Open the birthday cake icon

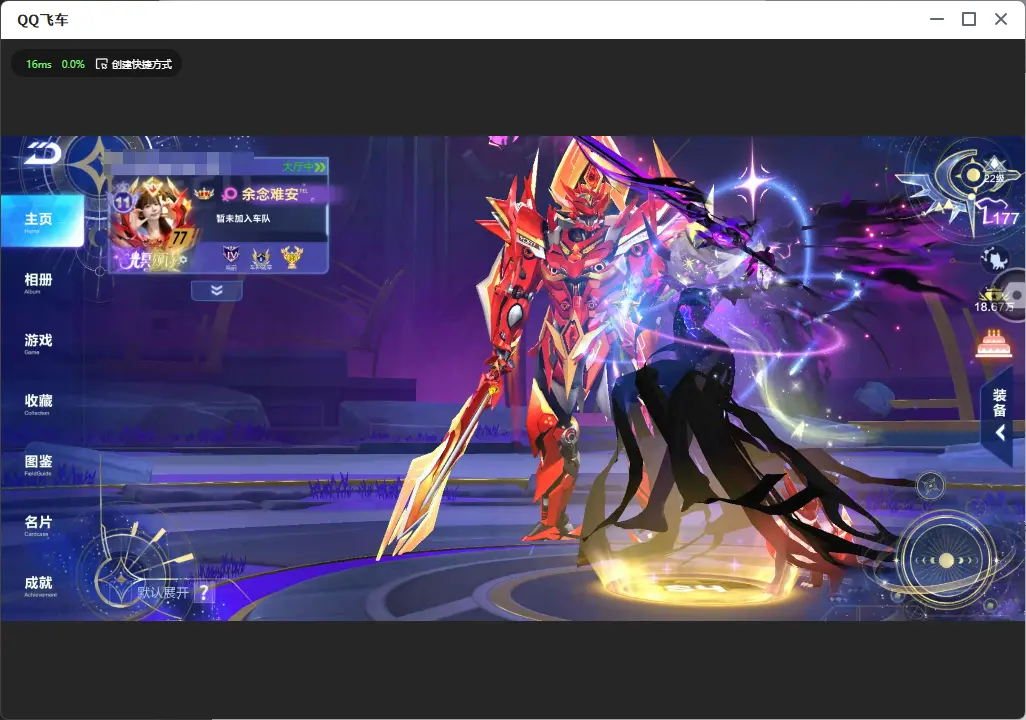(994, 344)
